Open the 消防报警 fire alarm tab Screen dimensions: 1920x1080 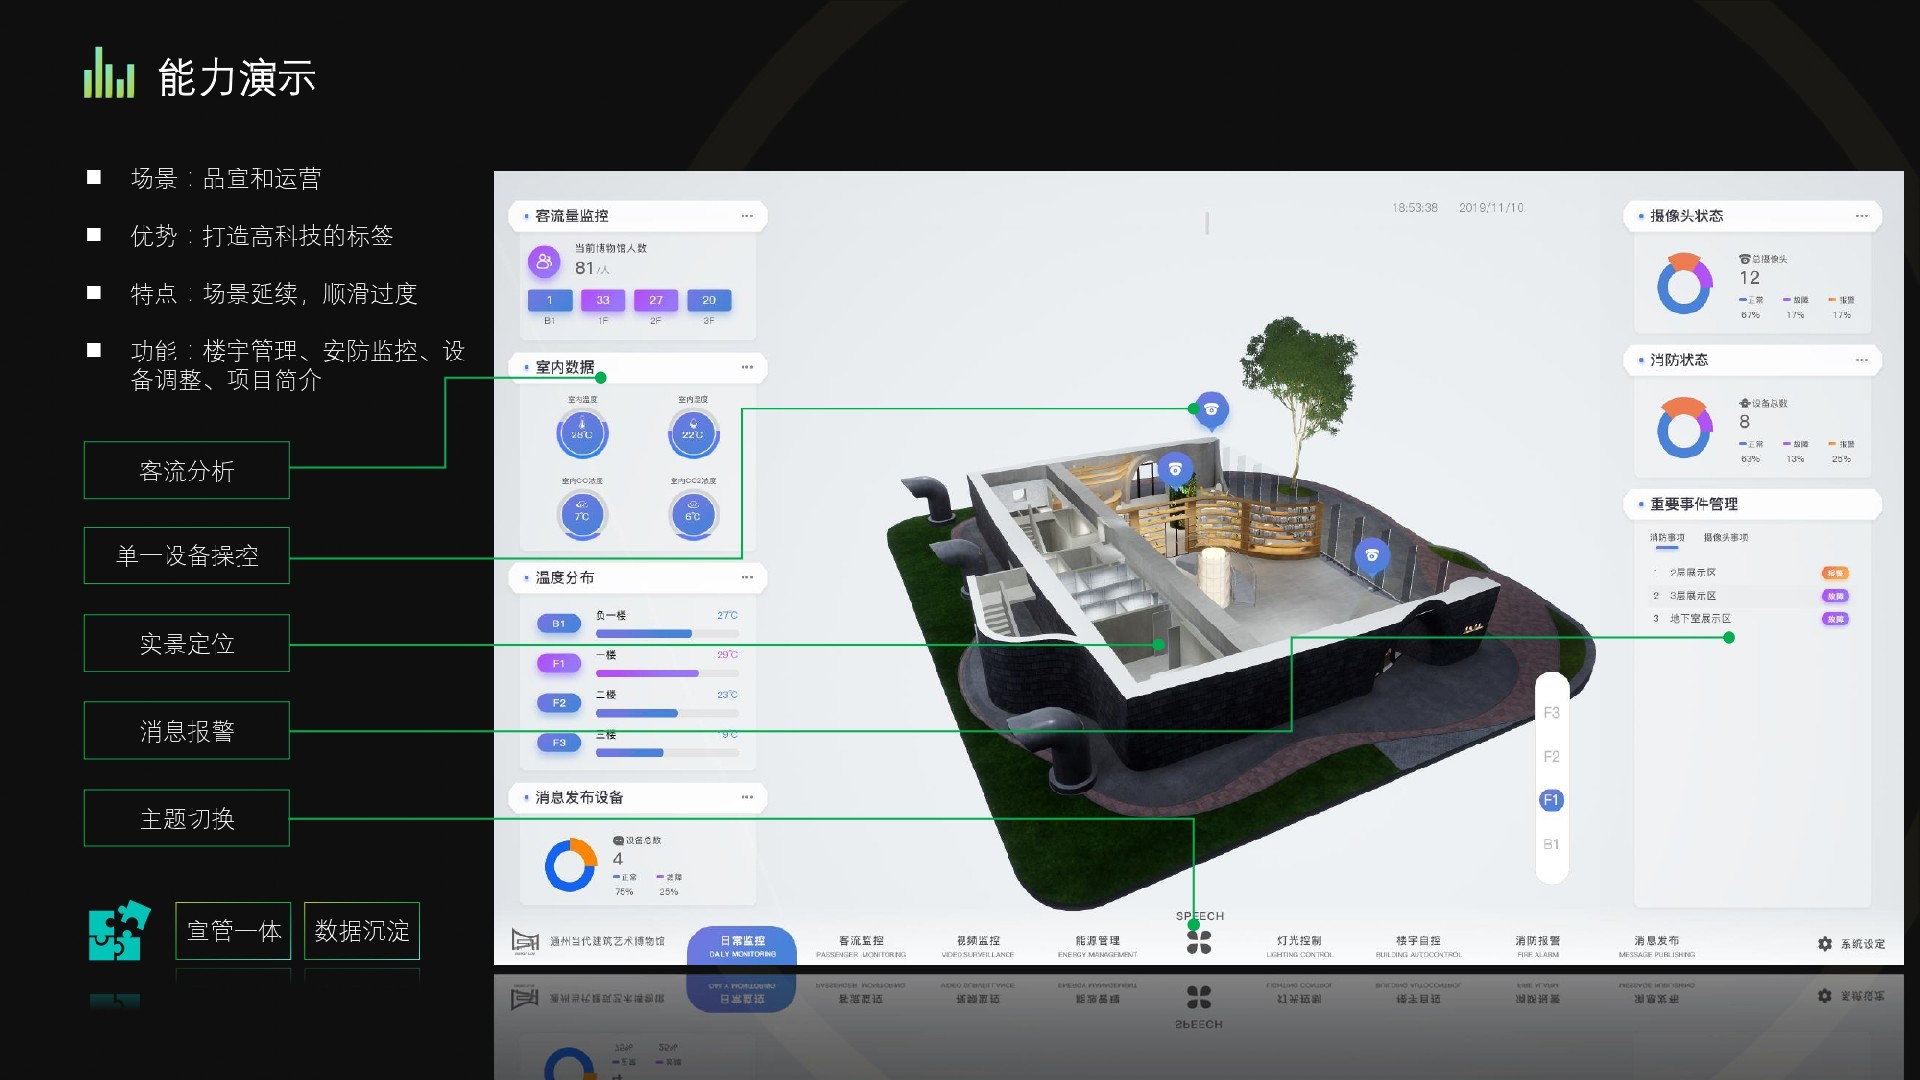click(x=1538, y=946)
